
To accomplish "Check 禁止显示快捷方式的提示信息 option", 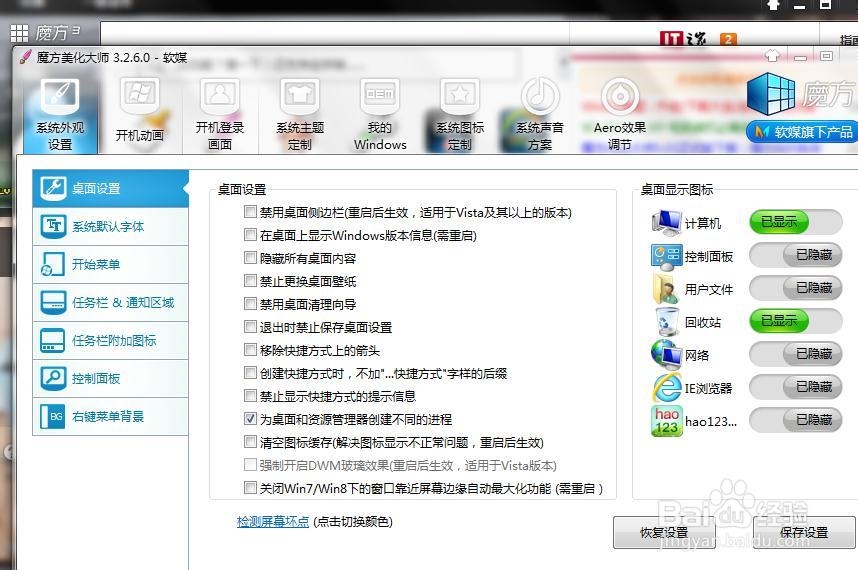I will pos(250,395).
